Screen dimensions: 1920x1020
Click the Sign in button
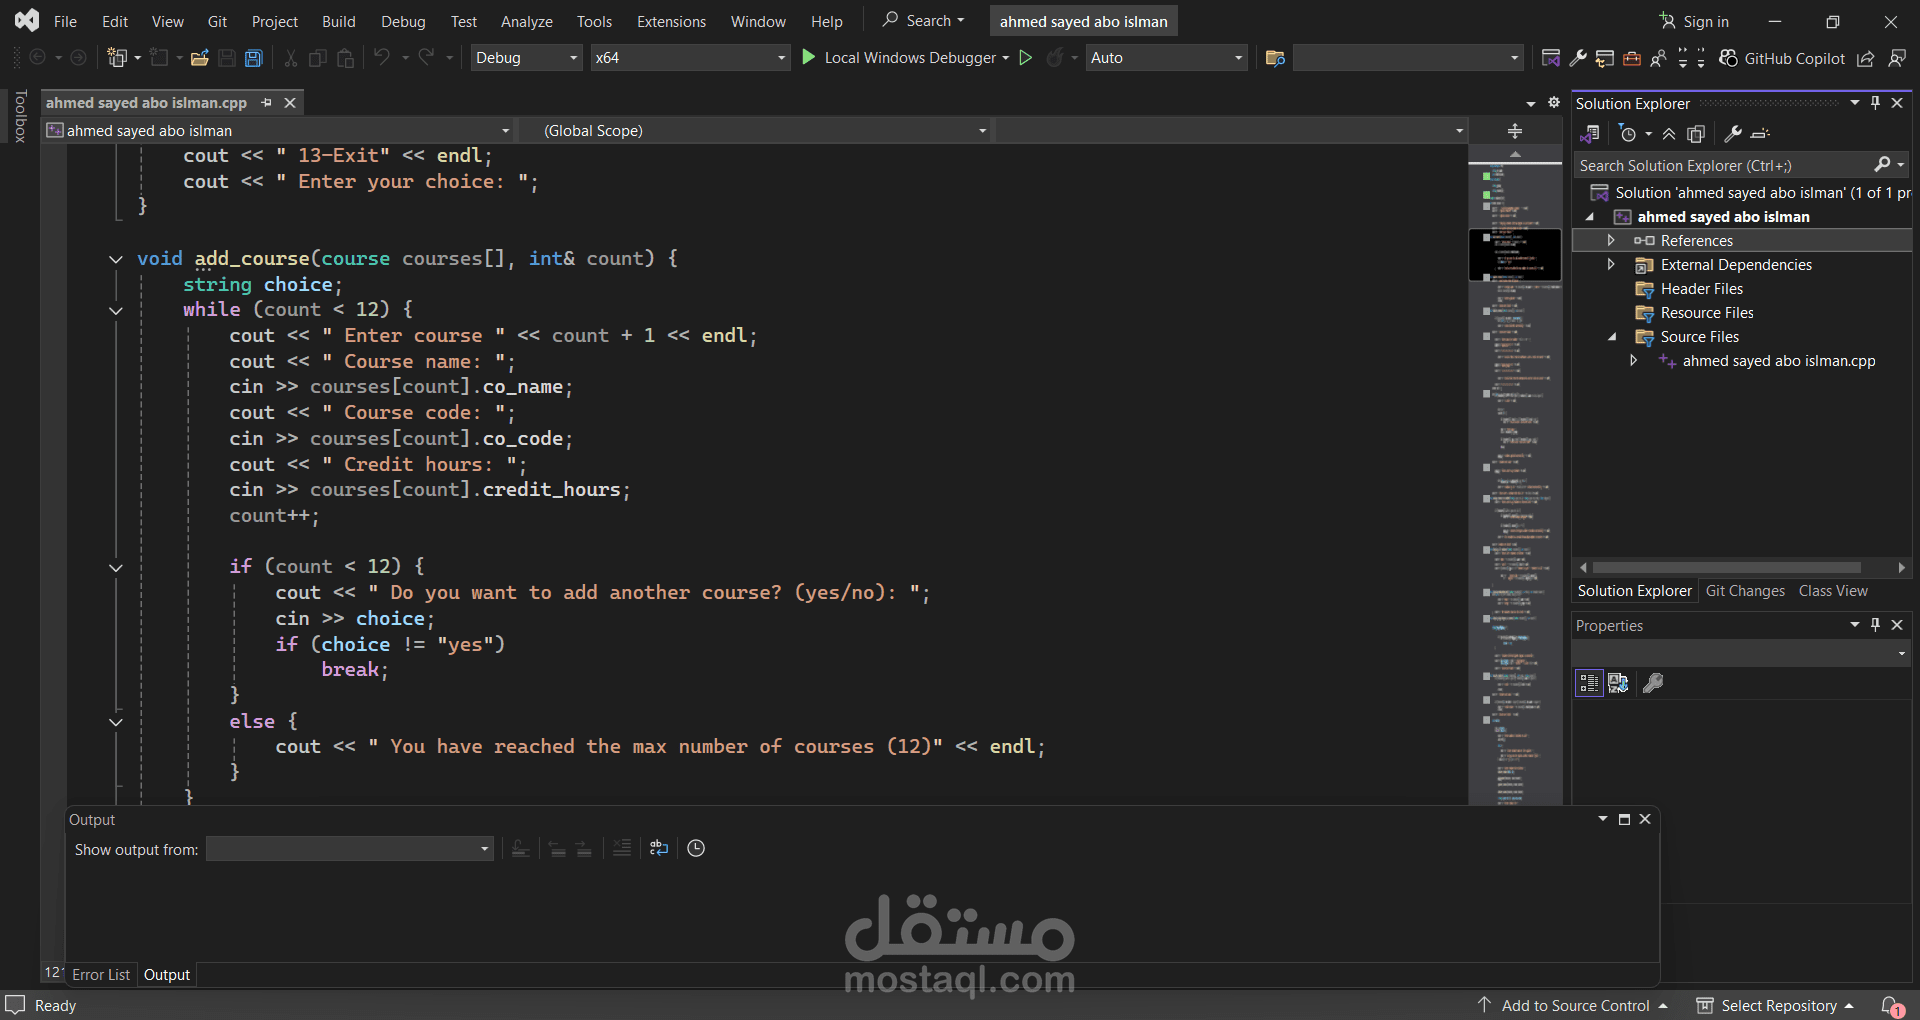(x=1694, y=21)
